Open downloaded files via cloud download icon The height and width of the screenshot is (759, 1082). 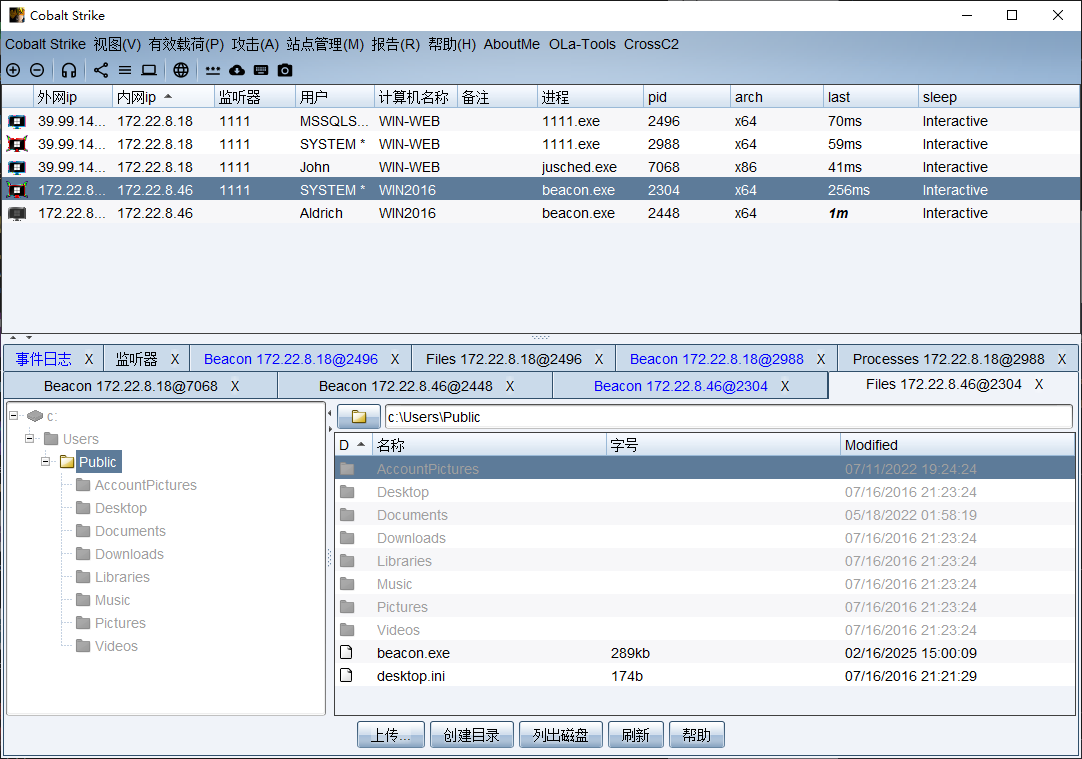(x=237, y=70)
